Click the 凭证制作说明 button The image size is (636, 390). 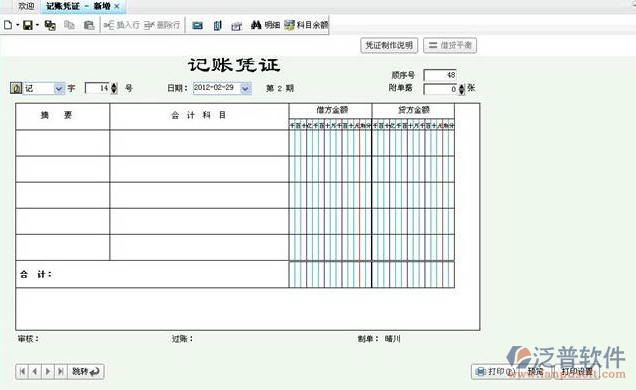[x=389, y=45]
